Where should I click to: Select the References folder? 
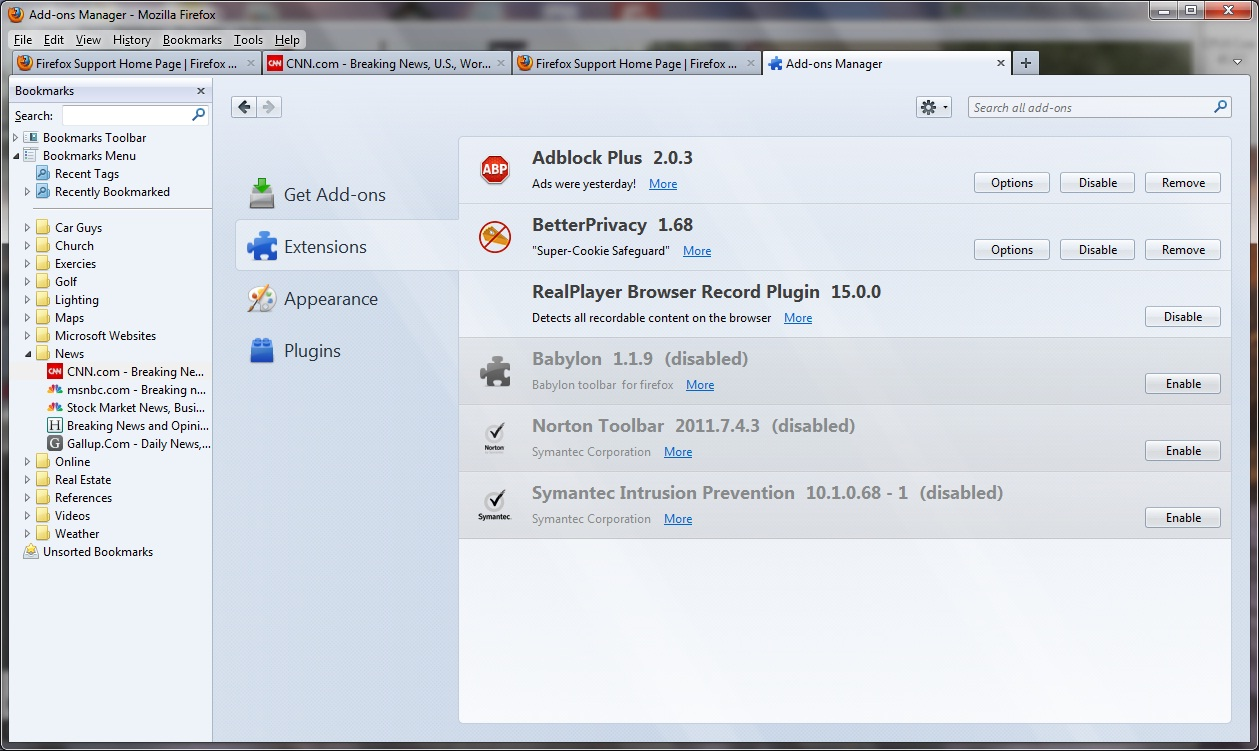(x=83, y=498)
